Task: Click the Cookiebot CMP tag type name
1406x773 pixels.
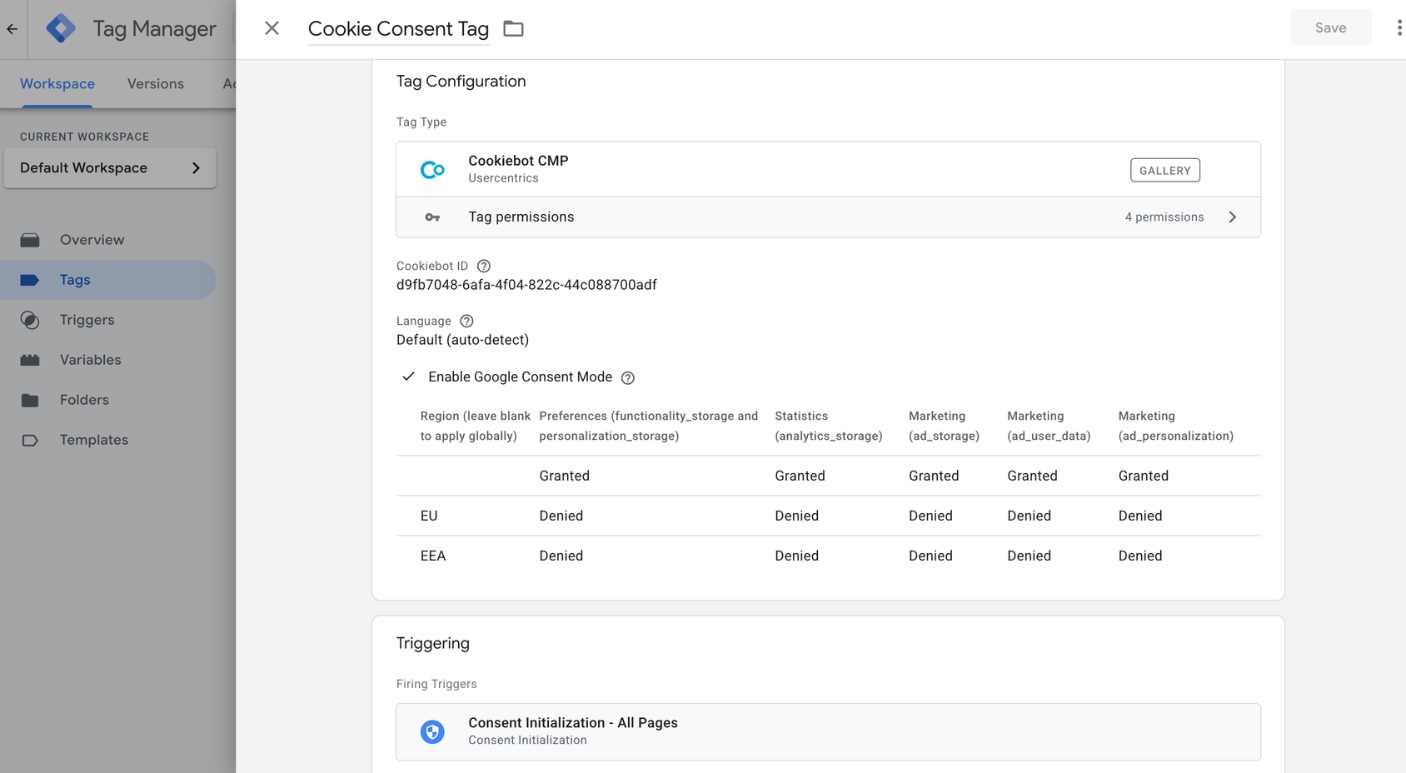Action: 518,161
